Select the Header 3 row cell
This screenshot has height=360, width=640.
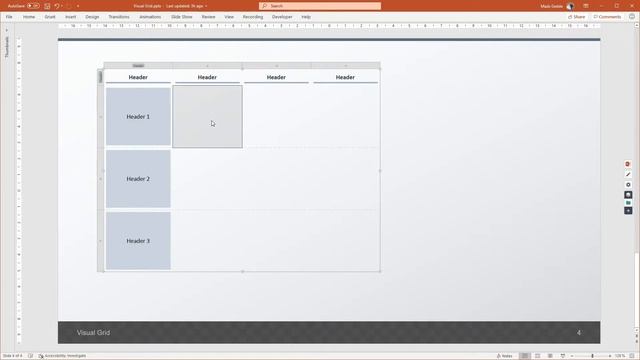tap(138, 241)
